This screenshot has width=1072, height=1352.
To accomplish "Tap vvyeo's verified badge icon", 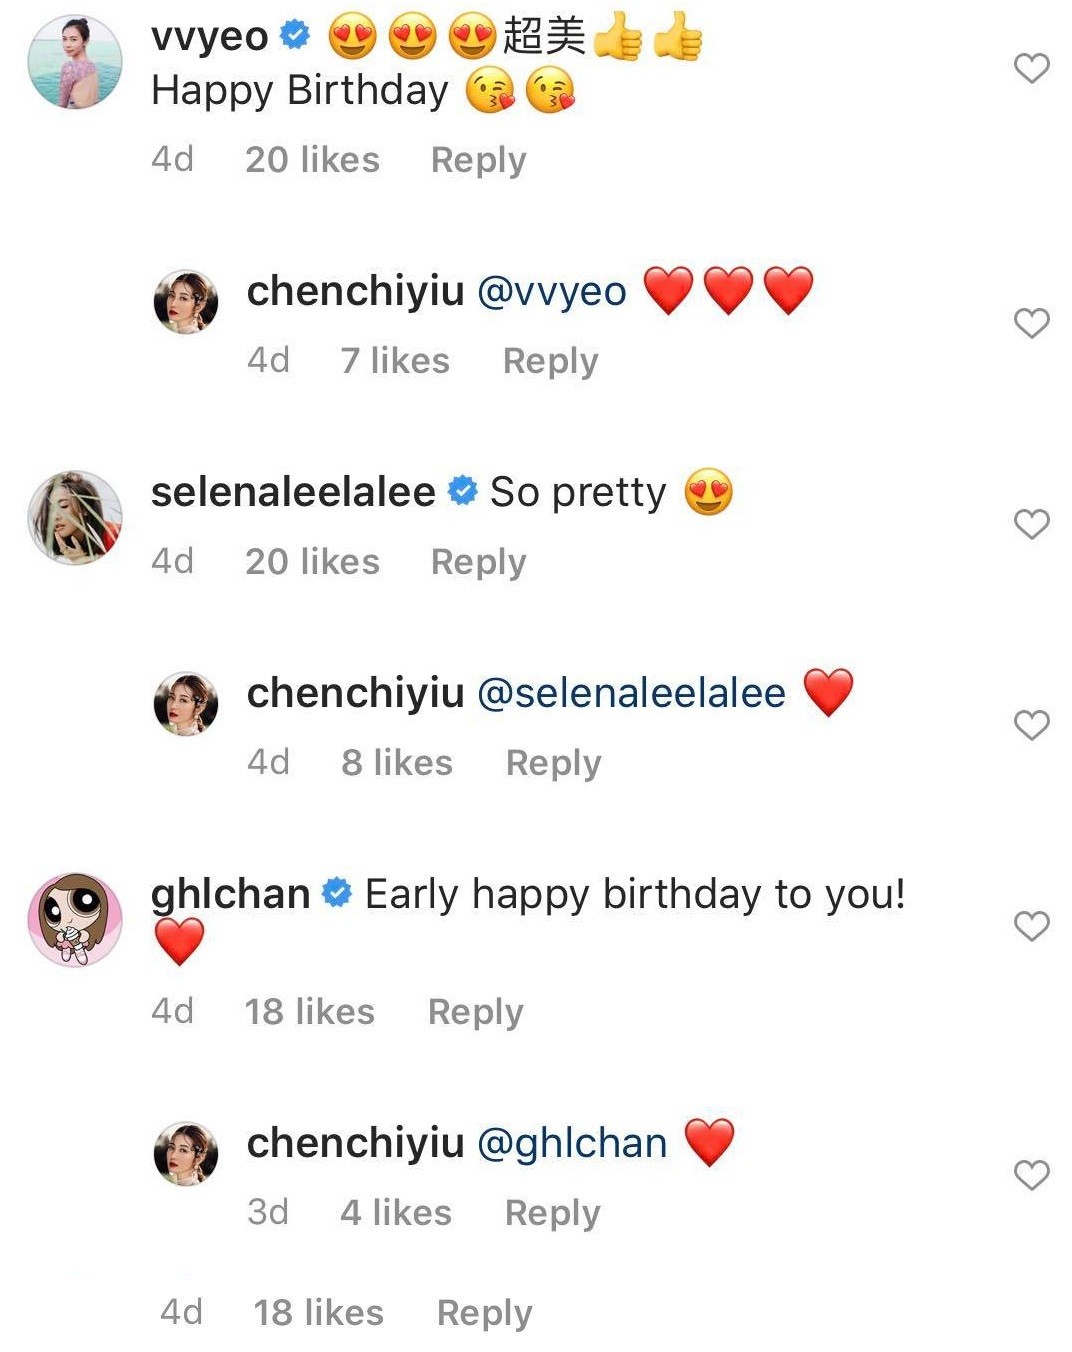I will click(295, 36).
